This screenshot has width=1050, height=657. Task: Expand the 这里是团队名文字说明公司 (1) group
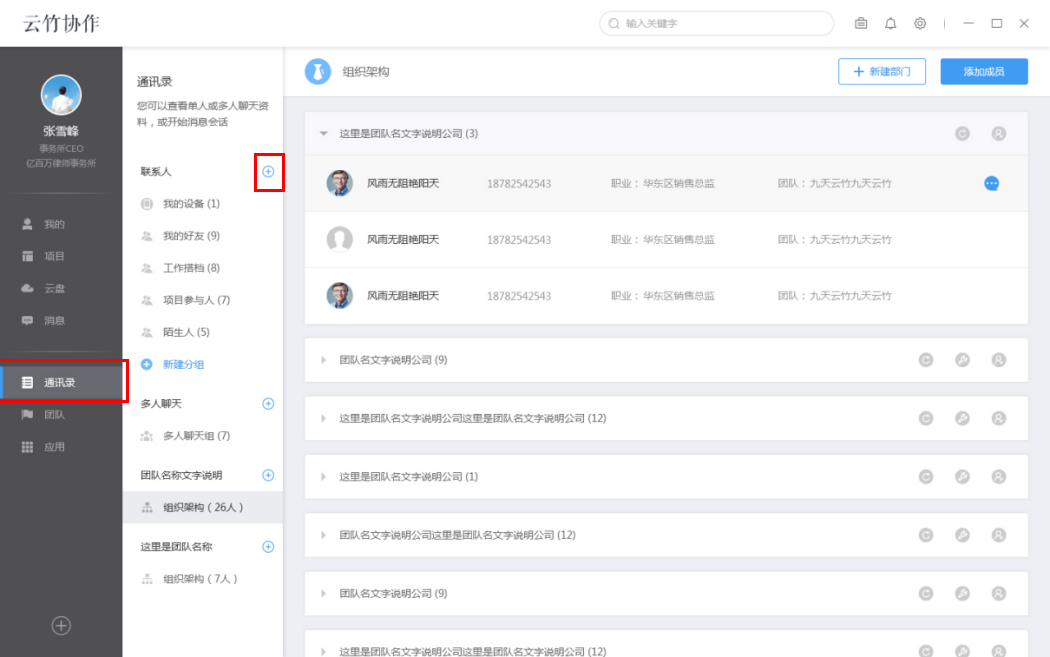point(320,477)
